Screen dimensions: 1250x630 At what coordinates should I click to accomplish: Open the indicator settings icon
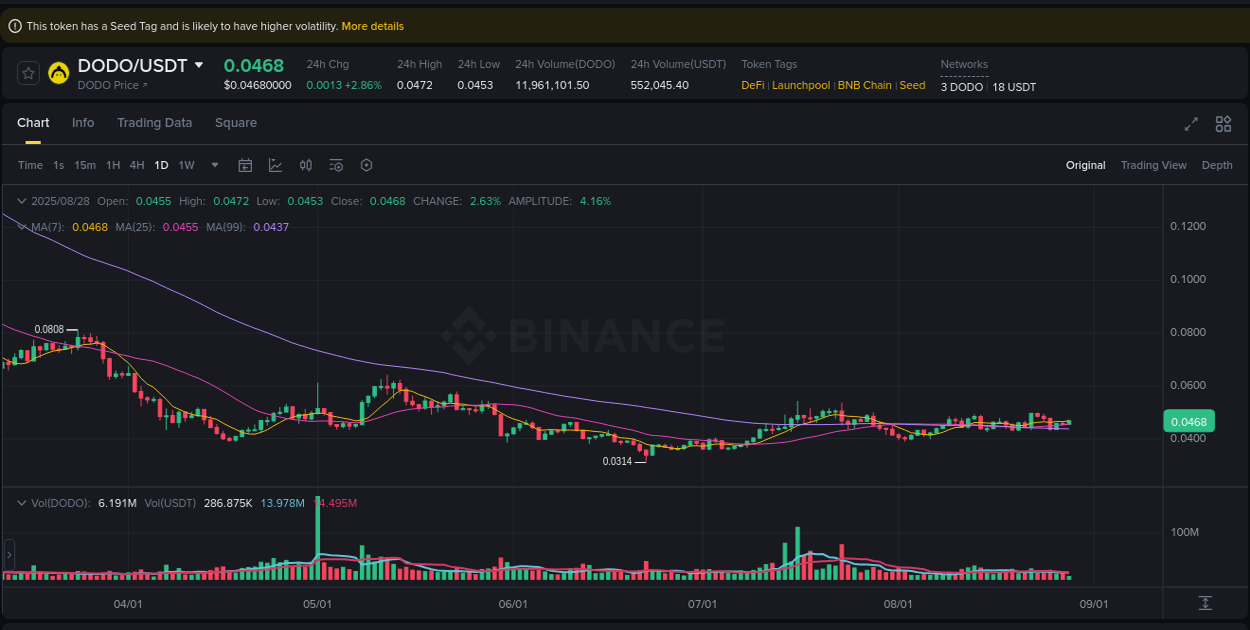(x=336, y=165)
